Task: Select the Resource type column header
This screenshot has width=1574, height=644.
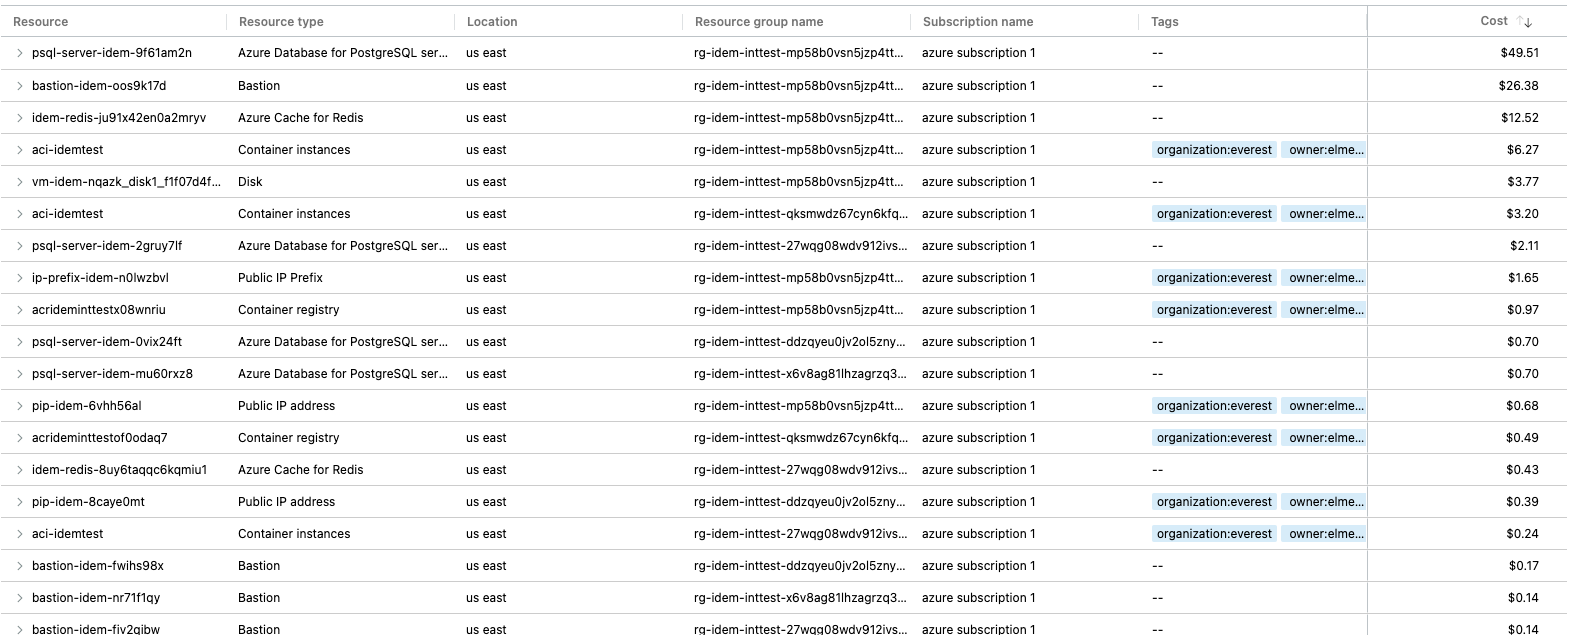Action: (x=280, y=21)
